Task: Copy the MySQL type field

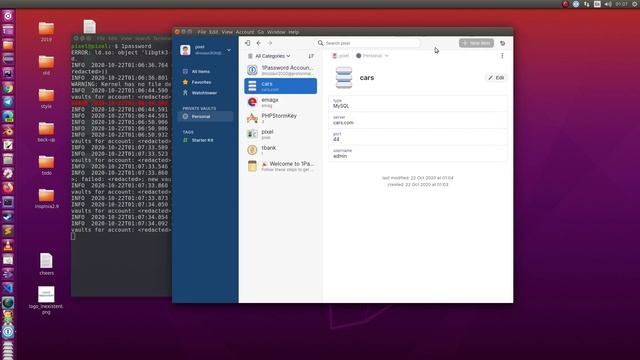Action: (418, 104)
